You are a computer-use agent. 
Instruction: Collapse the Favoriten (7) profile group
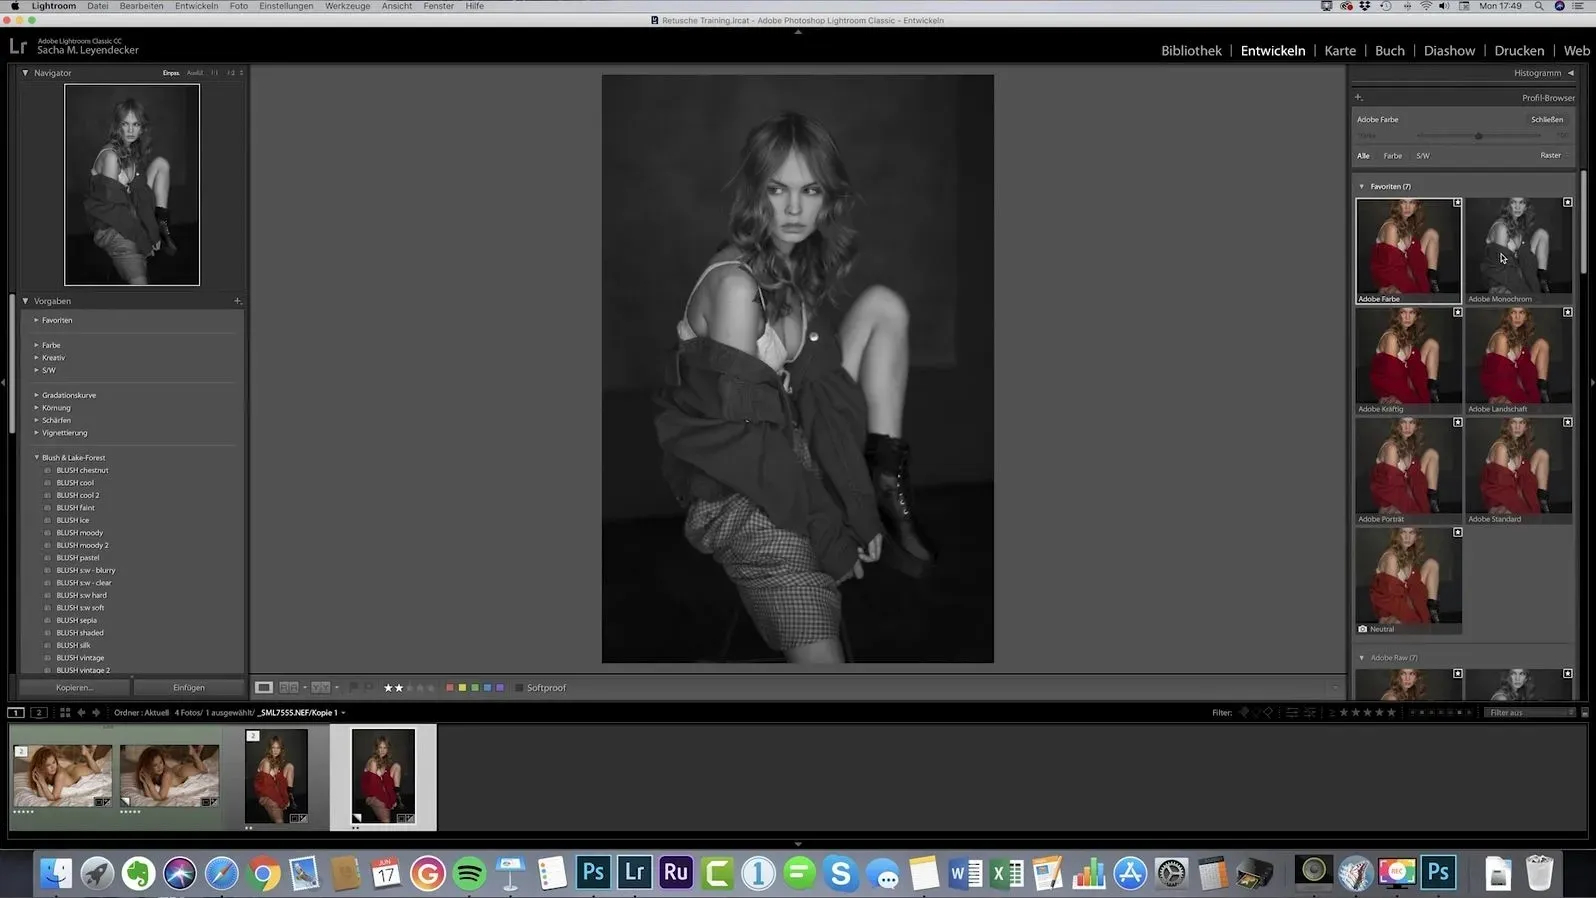pos(1362,187)
